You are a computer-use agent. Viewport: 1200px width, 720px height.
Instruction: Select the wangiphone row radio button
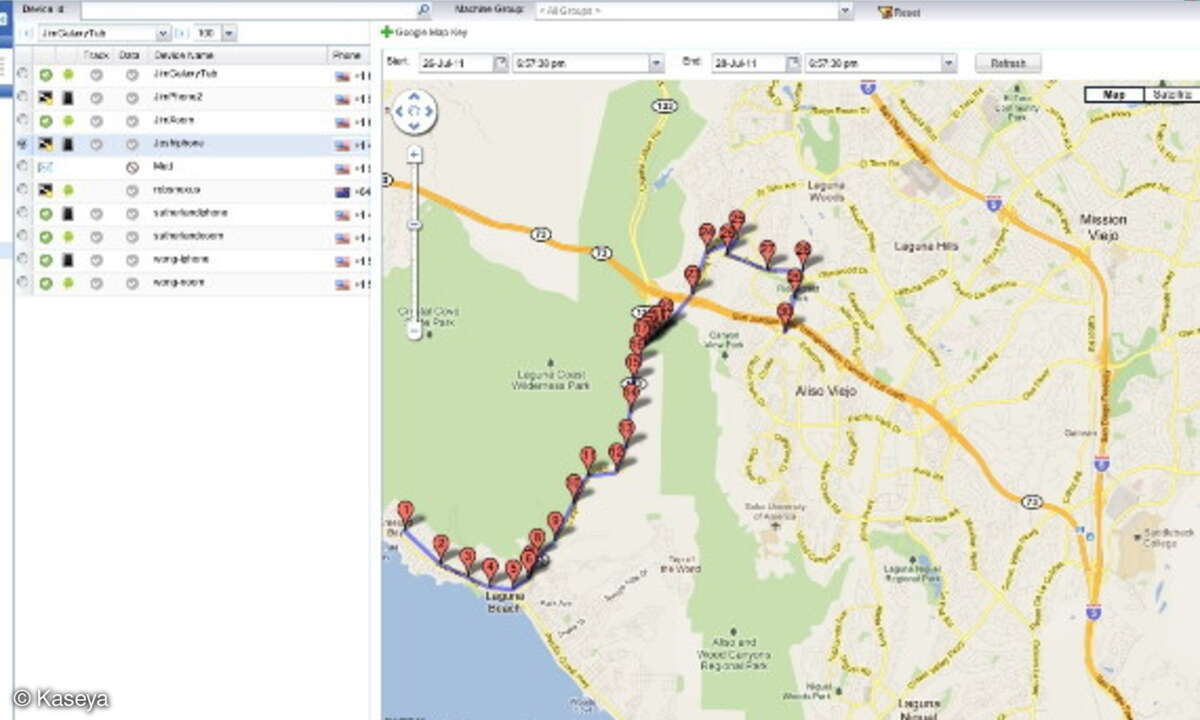click(23, 260)
